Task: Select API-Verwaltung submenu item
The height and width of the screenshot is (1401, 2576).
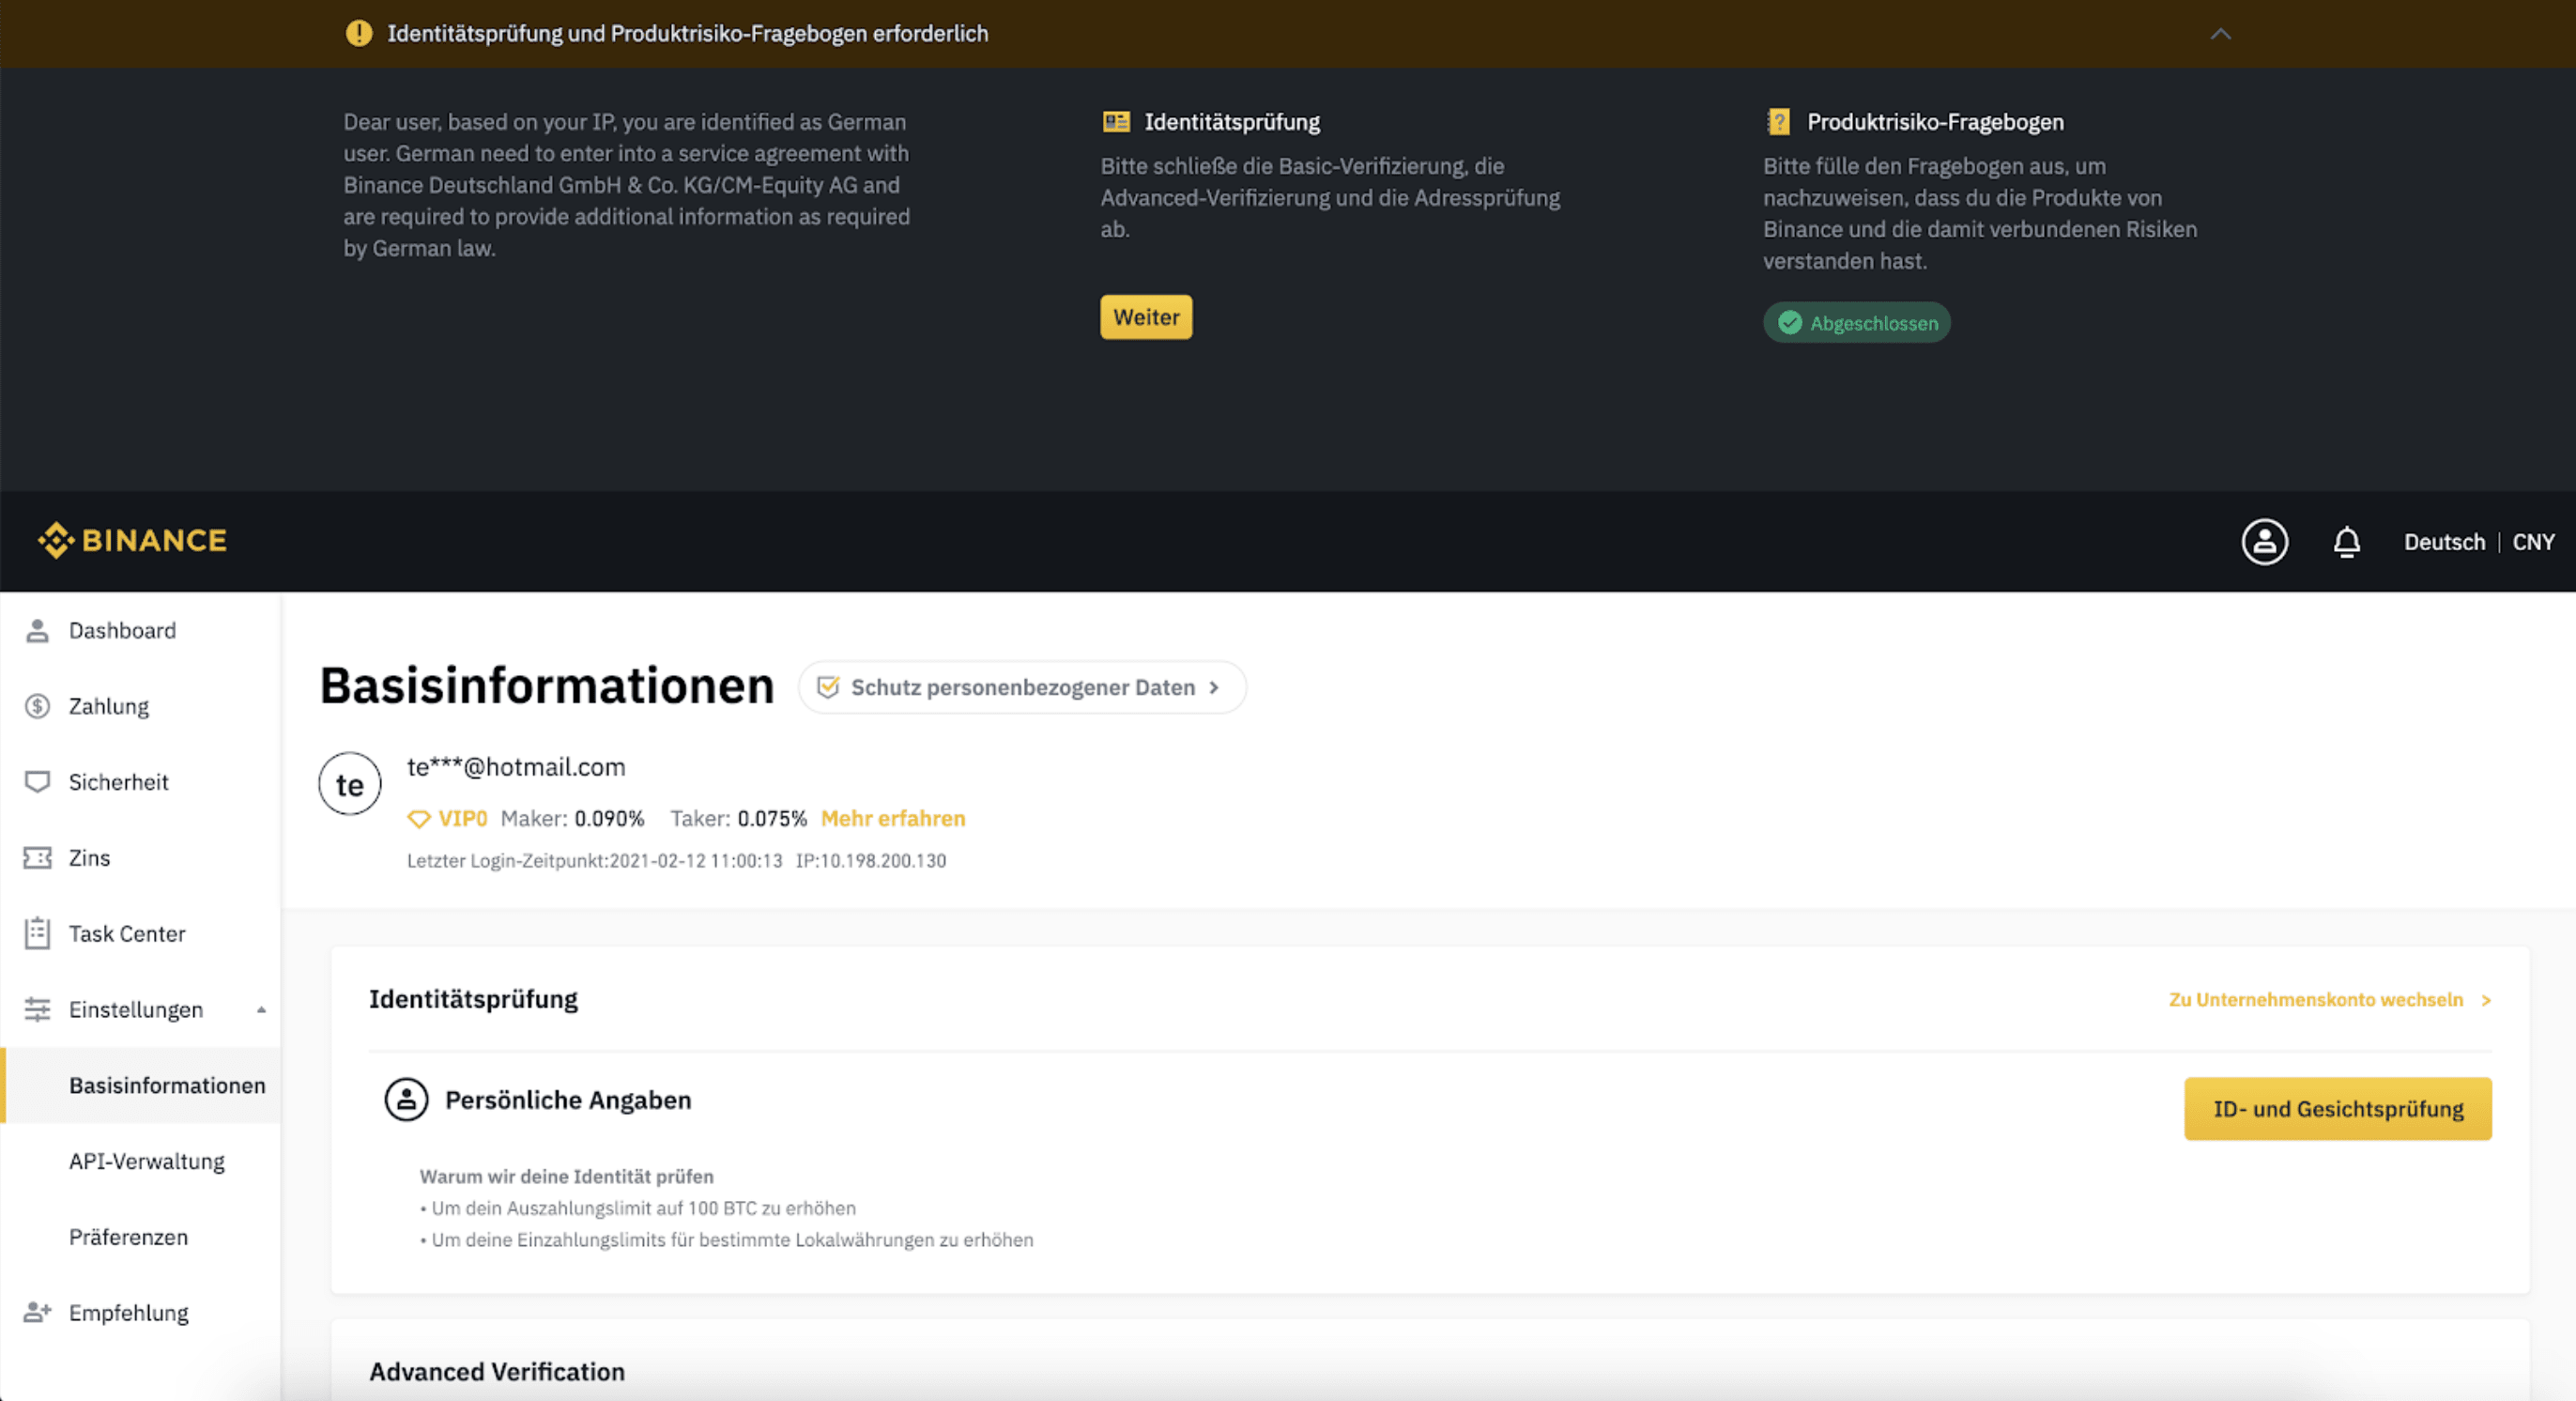Action: [140, 1161]
